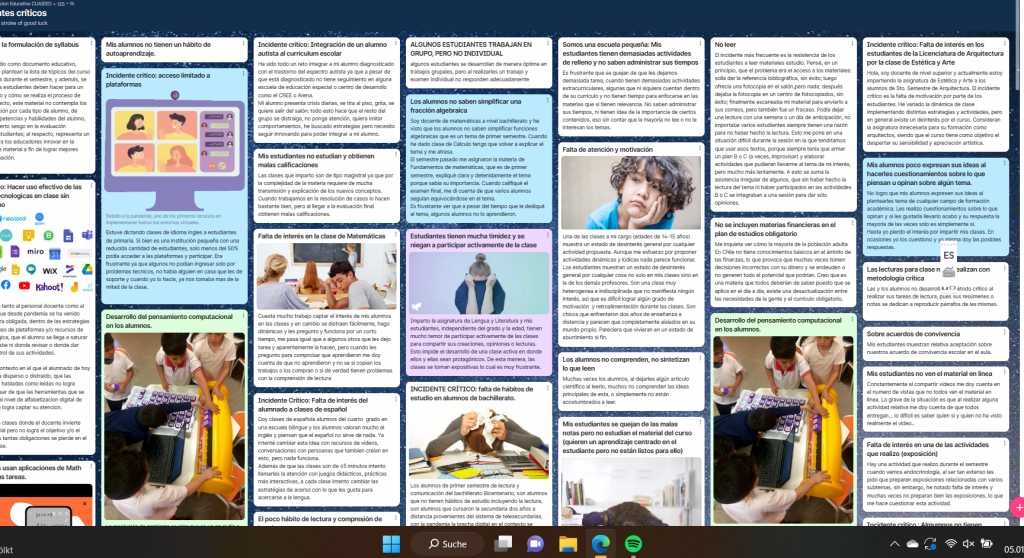
Task: Open Task View in the taskbar
Action: tap(503, 543)
